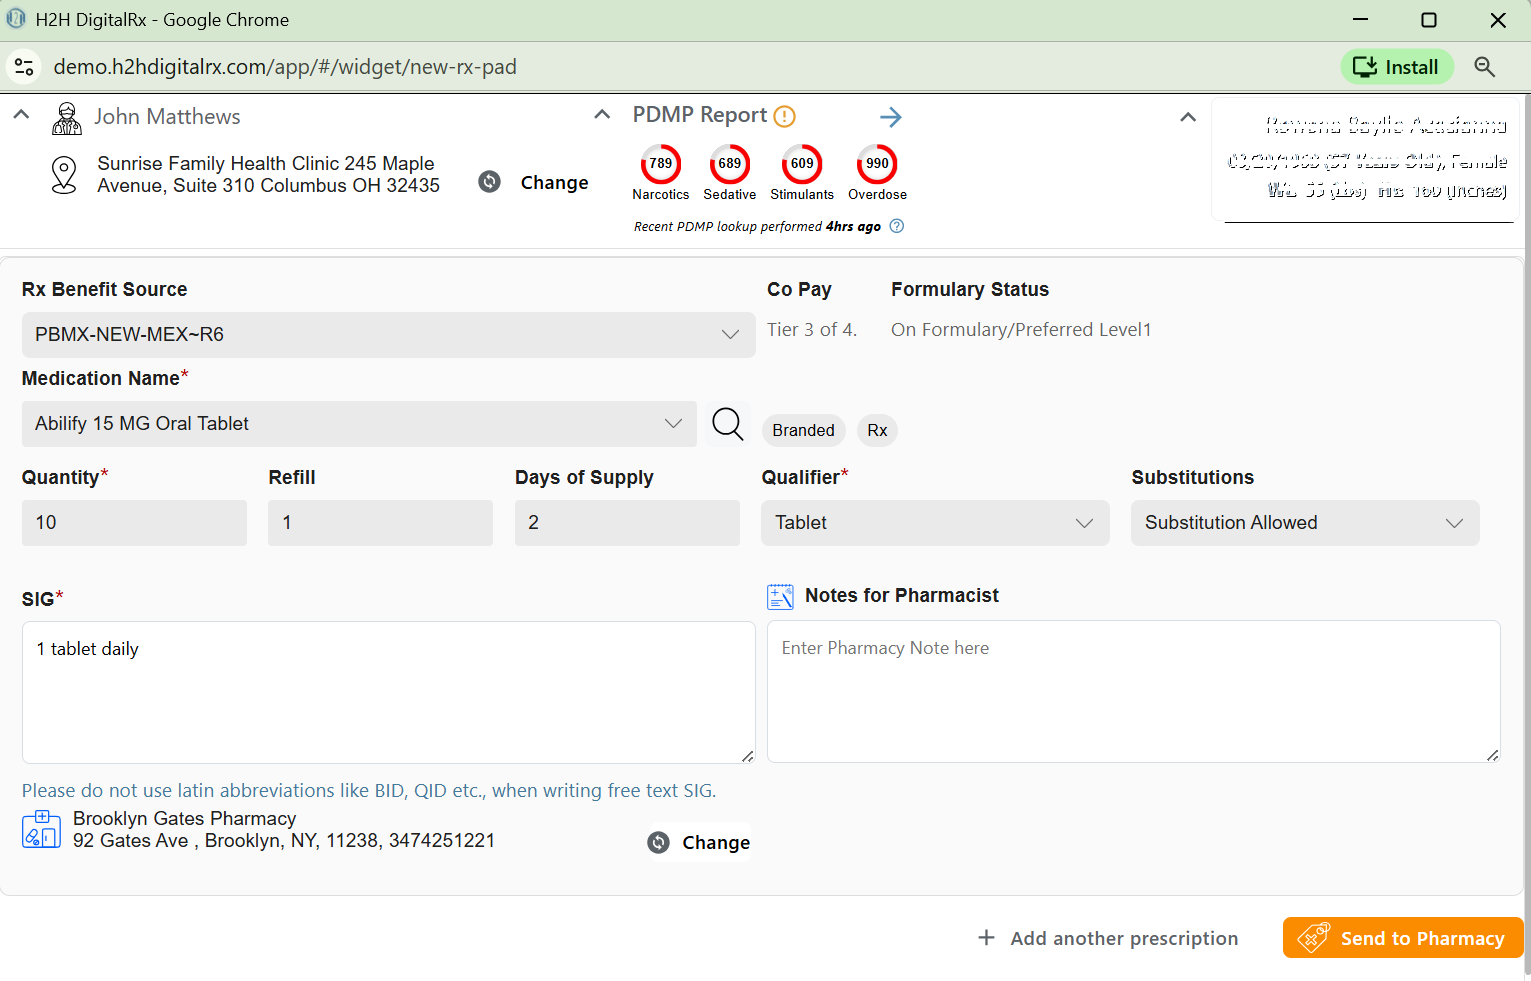Screen dimensions: 1531x981
Task: Open PDMP report with the arrow icon
Action: click(890, 117)
